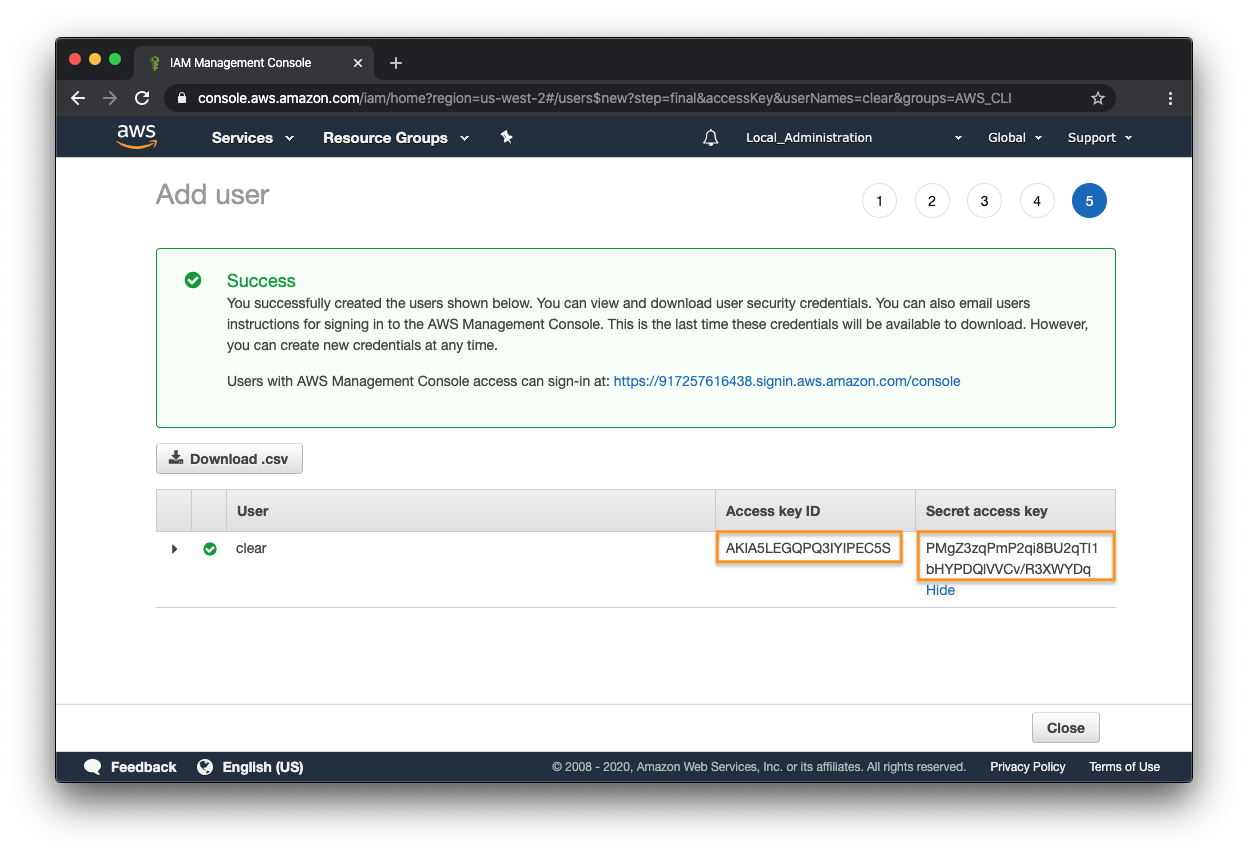This screenshot has width=1248, height=856.
Task: Click English (US) language selector
Action: tap(250, 767)
